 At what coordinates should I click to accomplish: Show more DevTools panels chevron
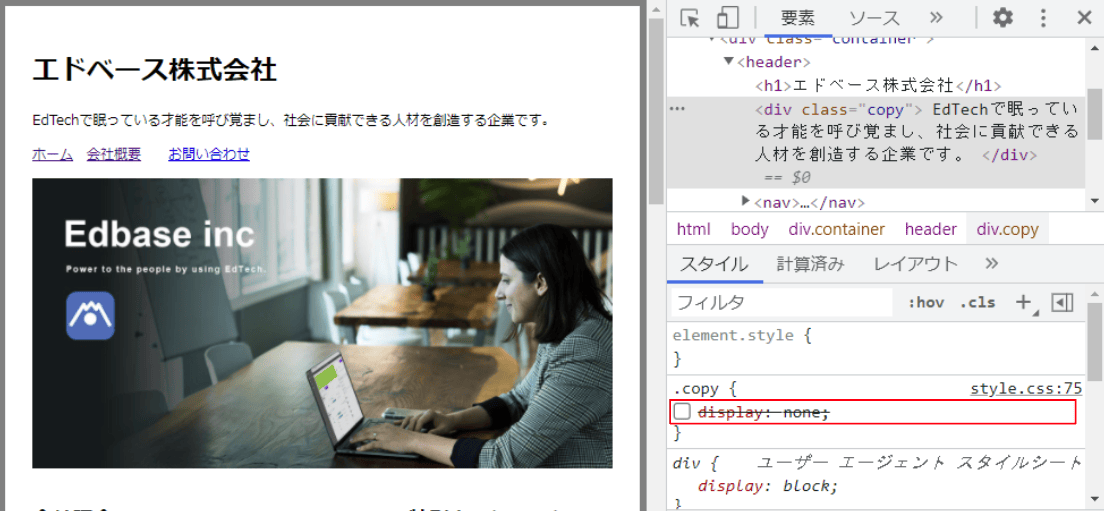pyautogui.click(x=936, y=18)
